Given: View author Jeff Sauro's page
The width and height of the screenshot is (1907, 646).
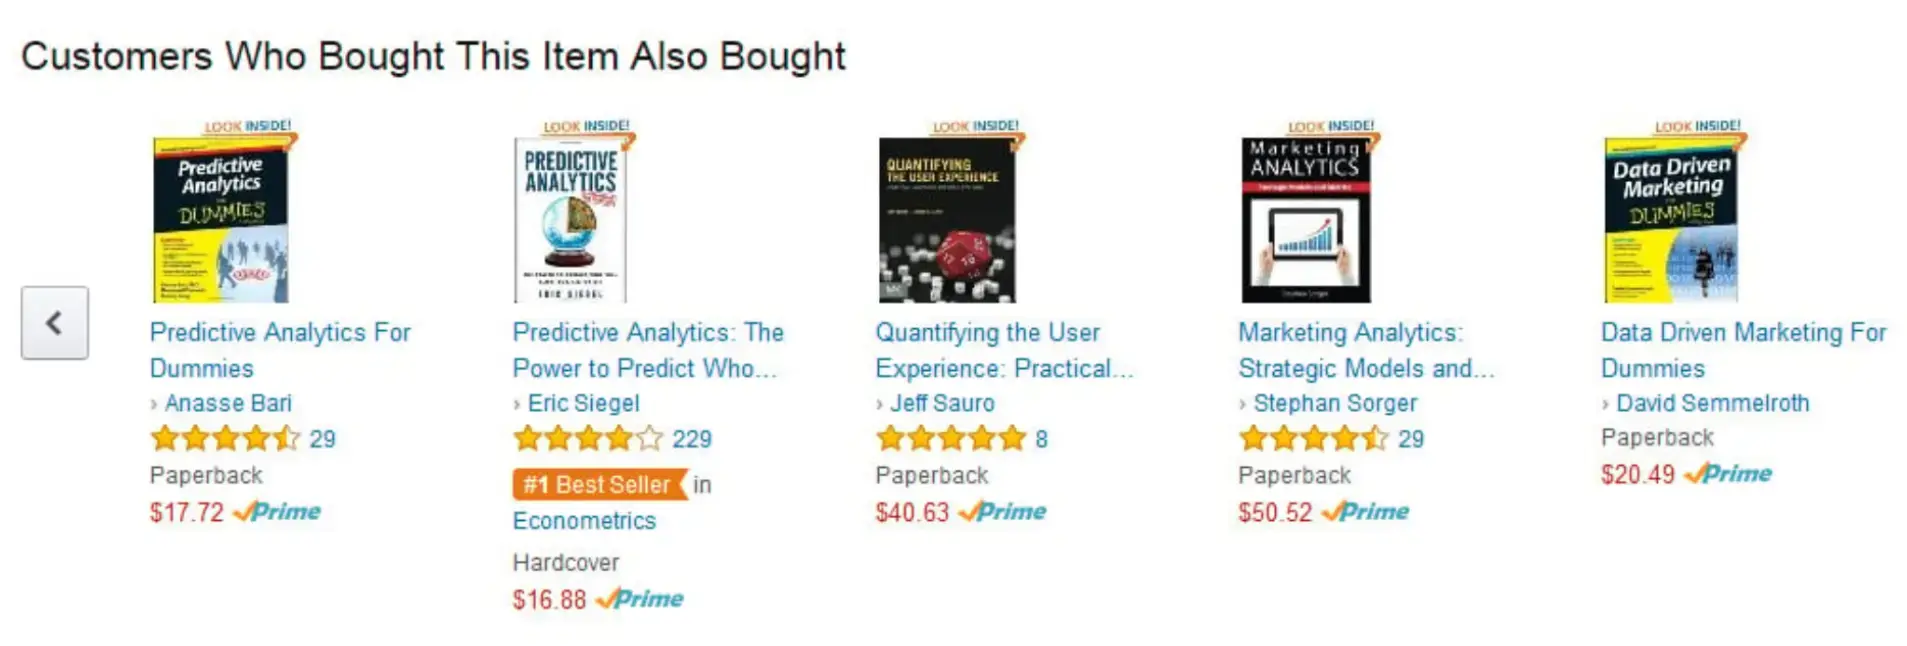Looking at the screenshot, I should click(x=942, y=403).
